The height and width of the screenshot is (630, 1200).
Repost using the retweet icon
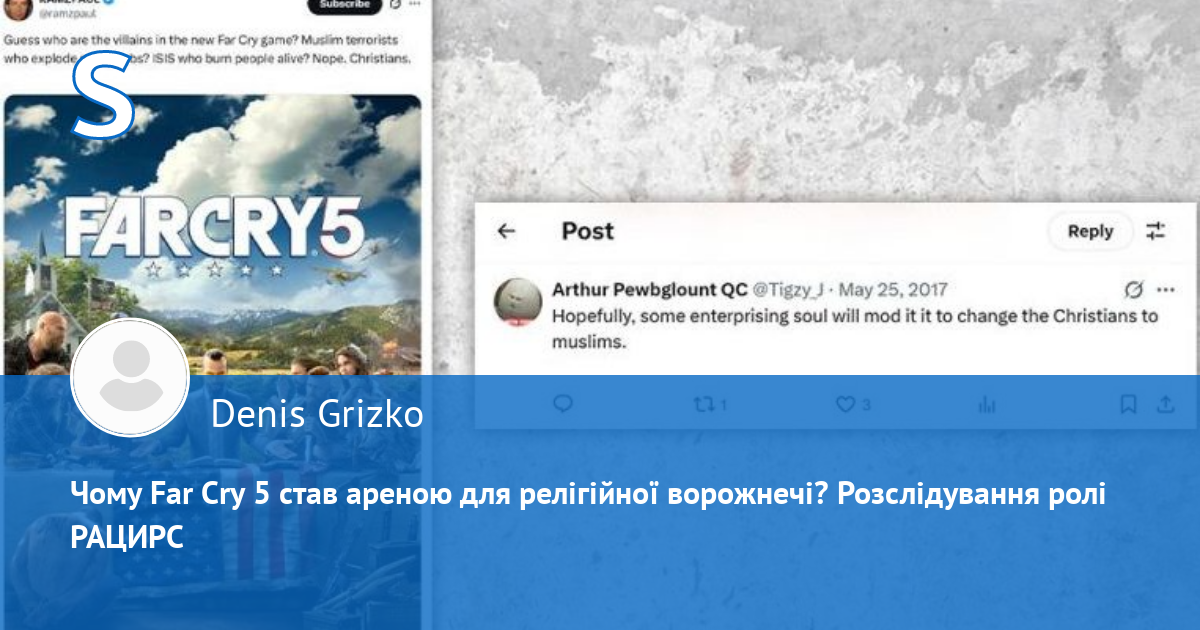tap(705, 404)
